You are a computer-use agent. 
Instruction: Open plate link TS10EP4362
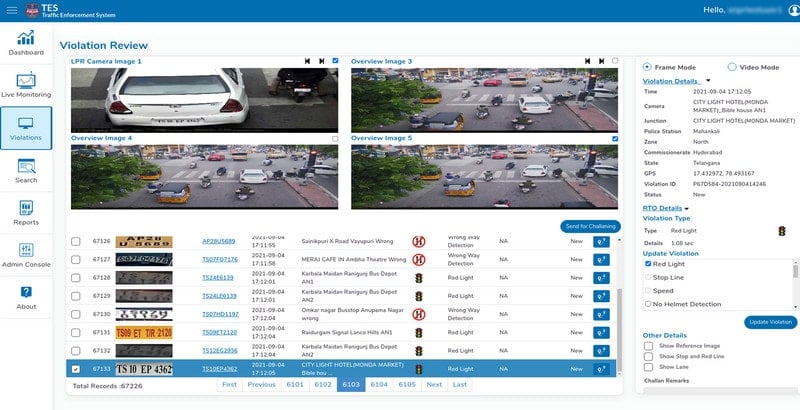(x=220, y=369)
